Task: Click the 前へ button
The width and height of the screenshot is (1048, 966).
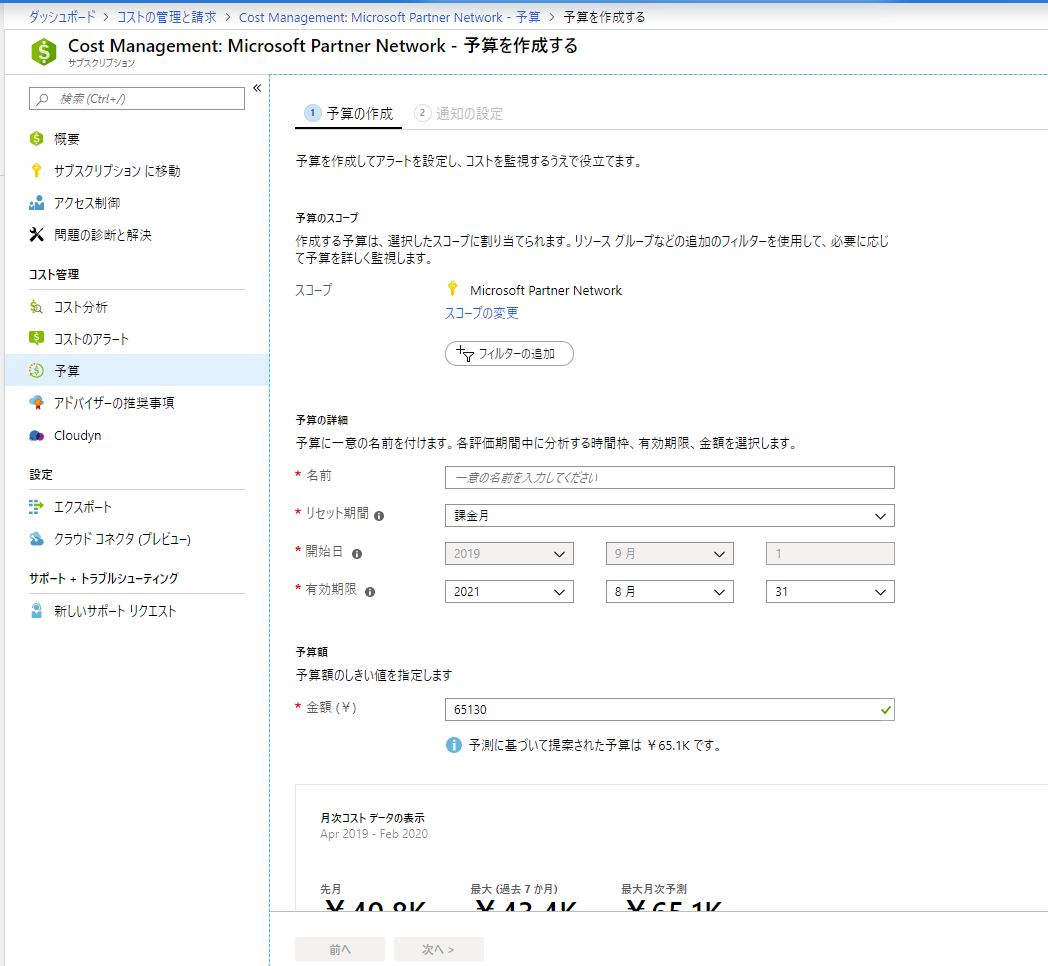Action: coord(340,949)
